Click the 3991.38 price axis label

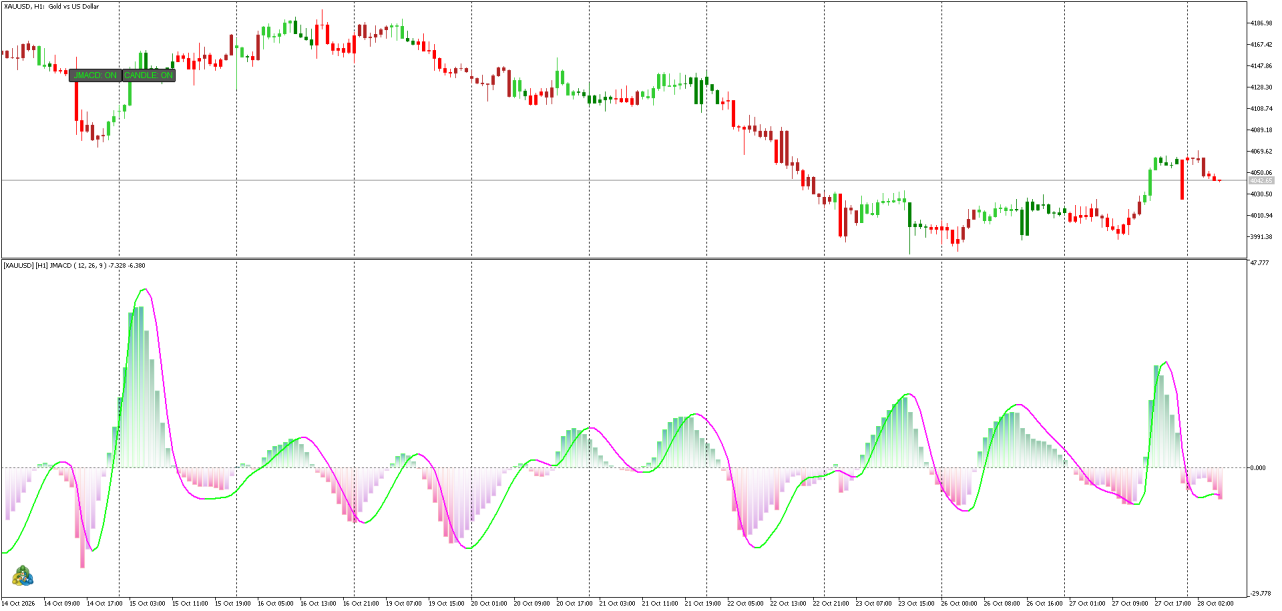pyautogui.click(x=1260, y=237)
